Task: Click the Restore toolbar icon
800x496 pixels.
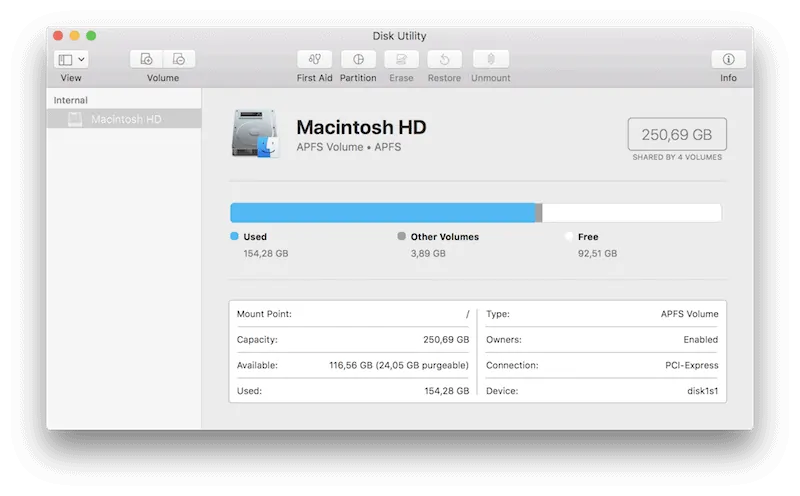Action: [x=444, y=60]
